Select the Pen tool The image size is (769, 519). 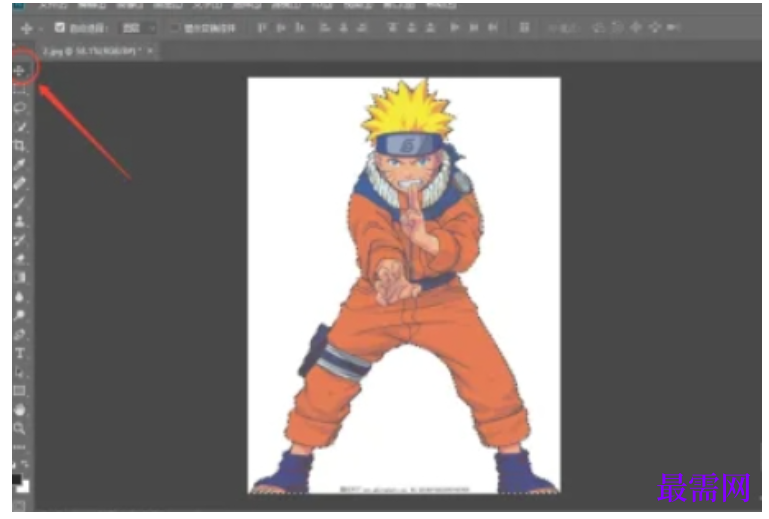pyautogui.click(x=19, y=335)
